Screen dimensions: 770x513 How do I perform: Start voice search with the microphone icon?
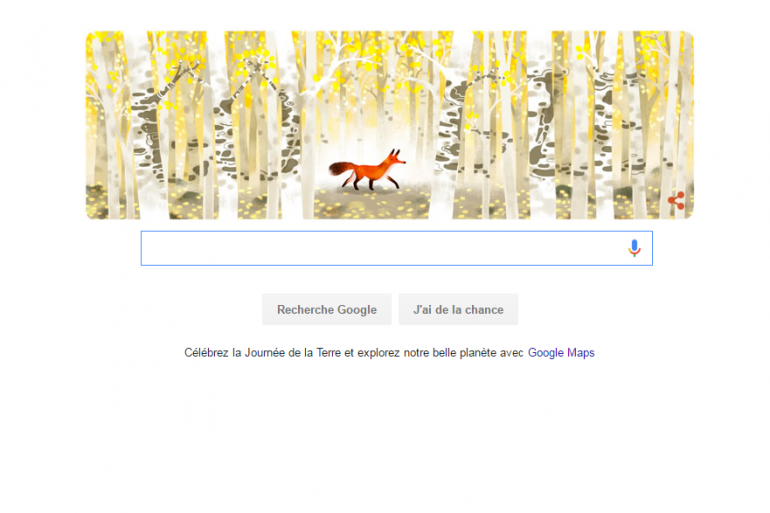coord(634,248)
